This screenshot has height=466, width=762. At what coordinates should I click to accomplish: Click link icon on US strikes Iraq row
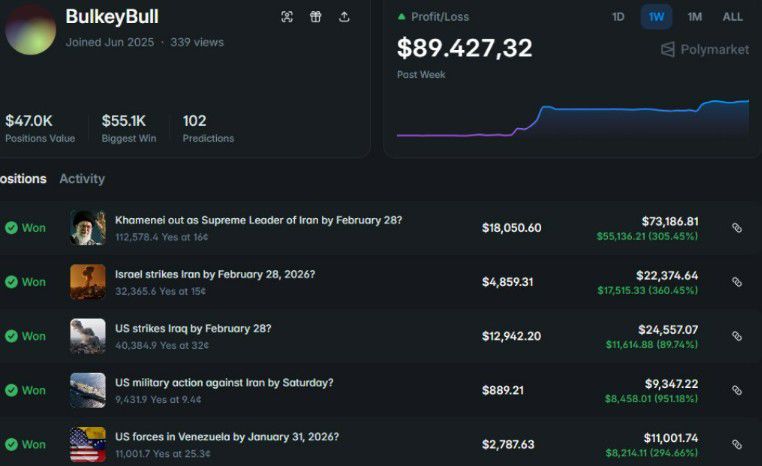(x=737, y=336)
